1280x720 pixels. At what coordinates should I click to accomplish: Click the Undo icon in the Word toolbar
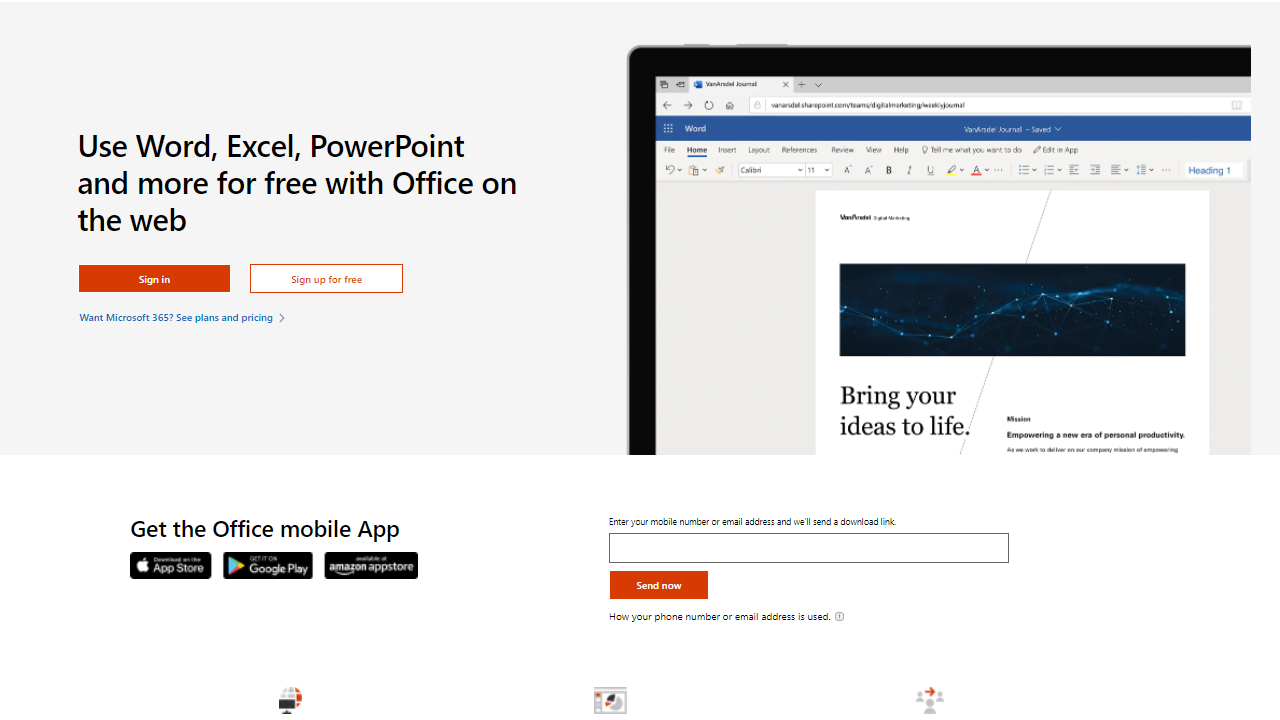[670, 170]
